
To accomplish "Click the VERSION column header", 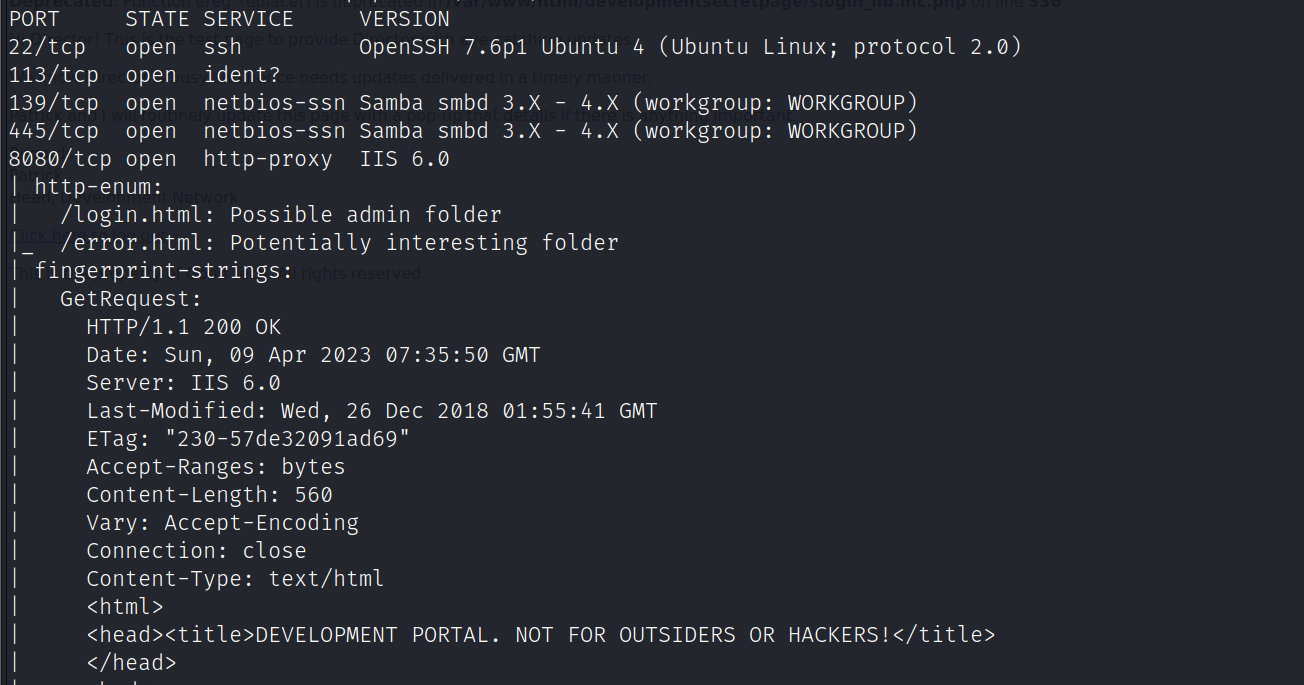I will [405, 19].
